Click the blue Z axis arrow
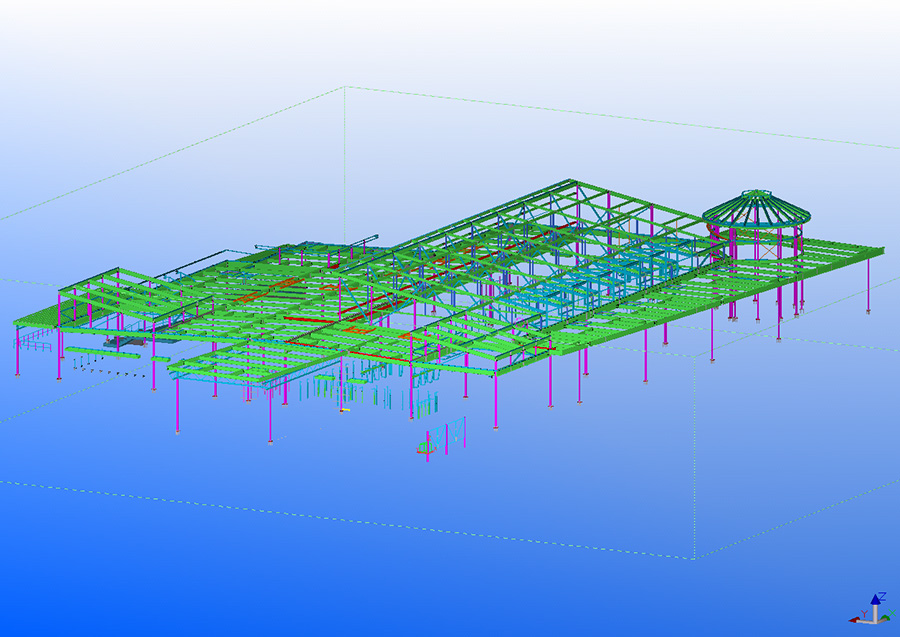 (874, 600)
